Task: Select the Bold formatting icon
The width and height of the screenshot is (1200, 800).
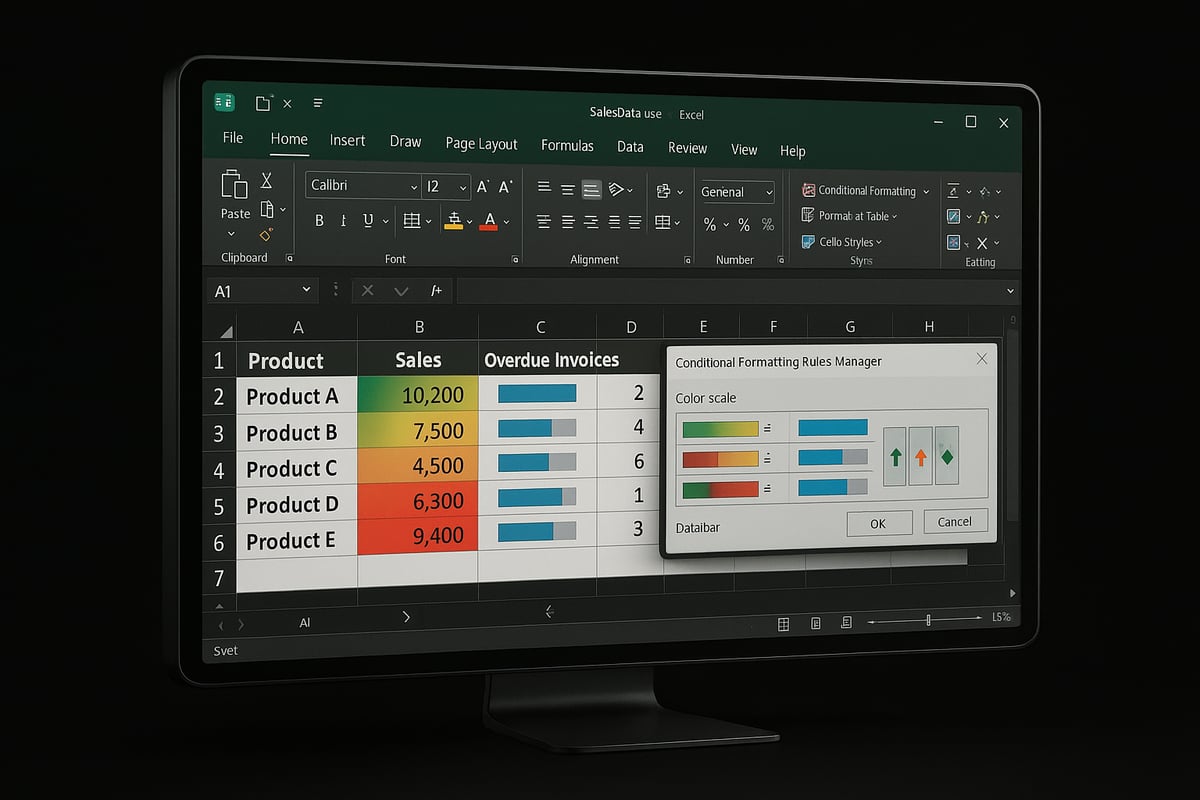Action: [x=318, y=220]
